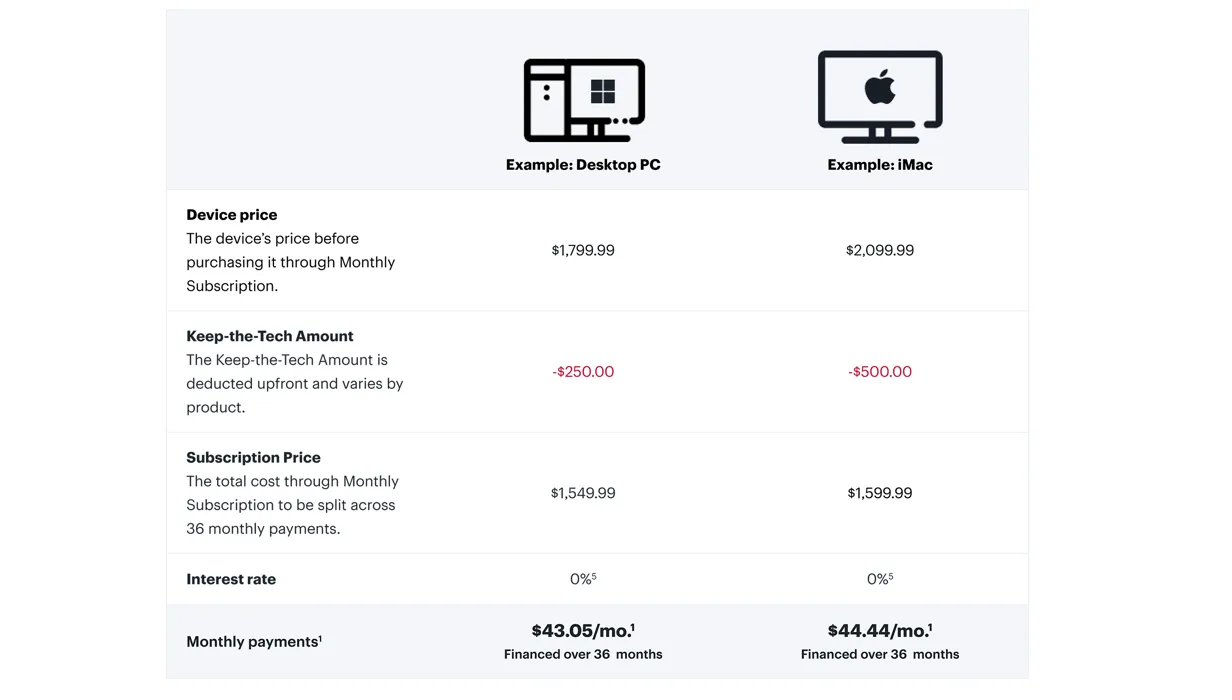Click the Desktop PC Windows icon
Image resolution: width=1232 pixels, height=700 pixels.
[x=584, y=100]
